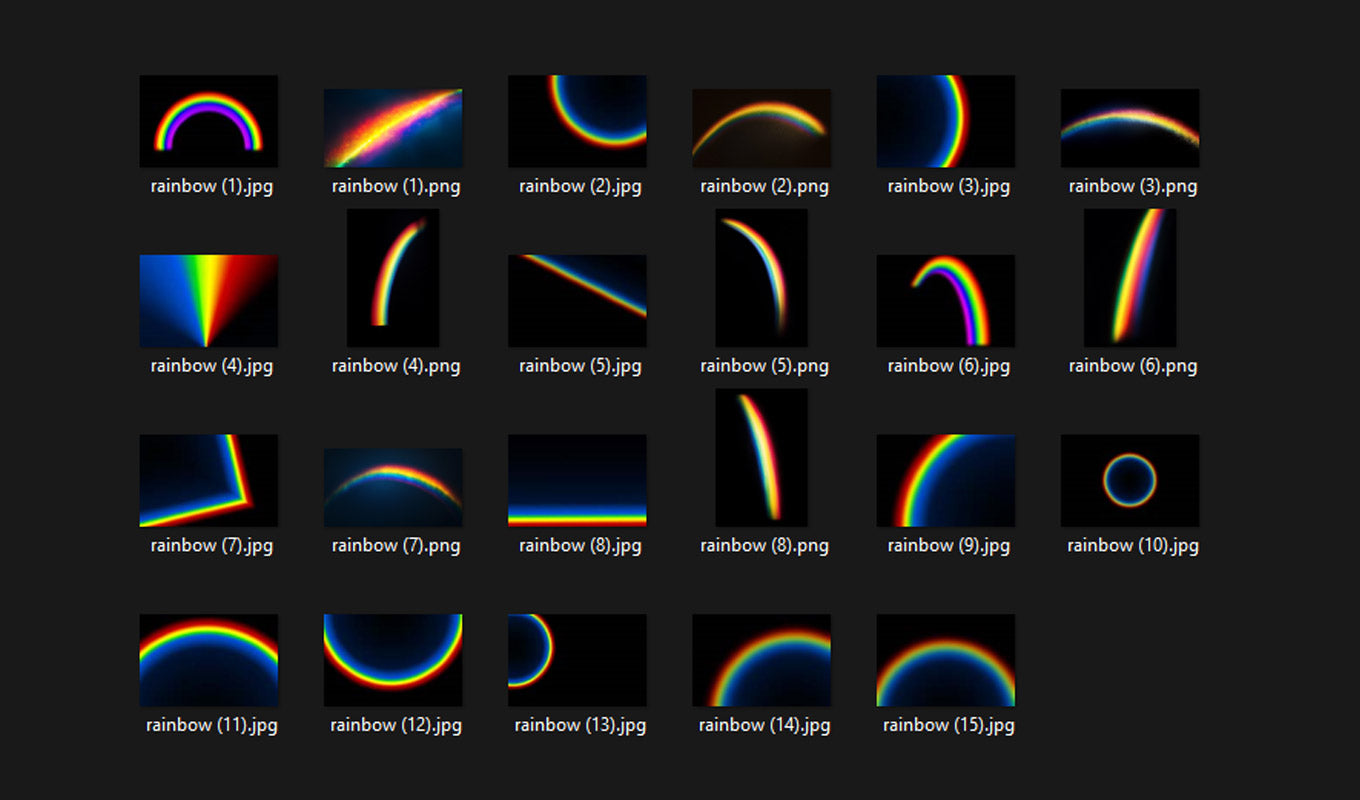The height and width of the screenshot is (800, 1360).
Task: Select rainbow (2).jpg circle image
Action: (577, 121)
